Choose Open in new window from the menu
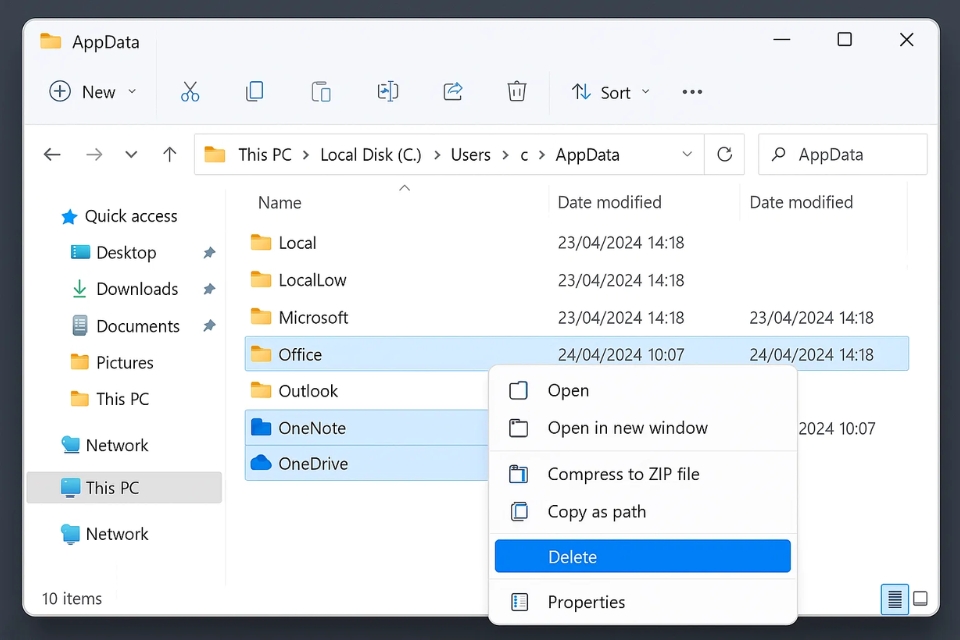Screen dimensions: 960x640 (630, 427)
